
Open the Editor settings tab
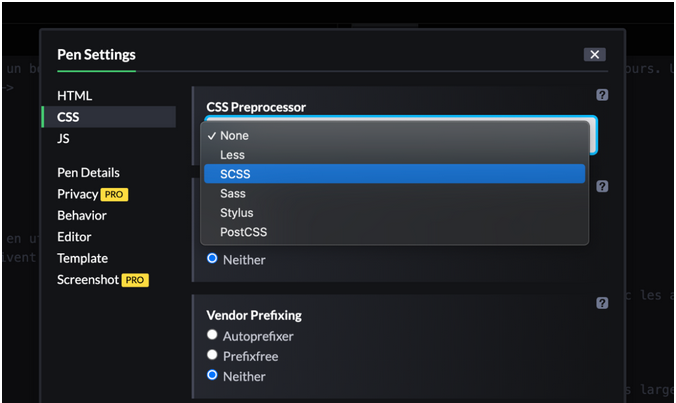tap(74, 237)
